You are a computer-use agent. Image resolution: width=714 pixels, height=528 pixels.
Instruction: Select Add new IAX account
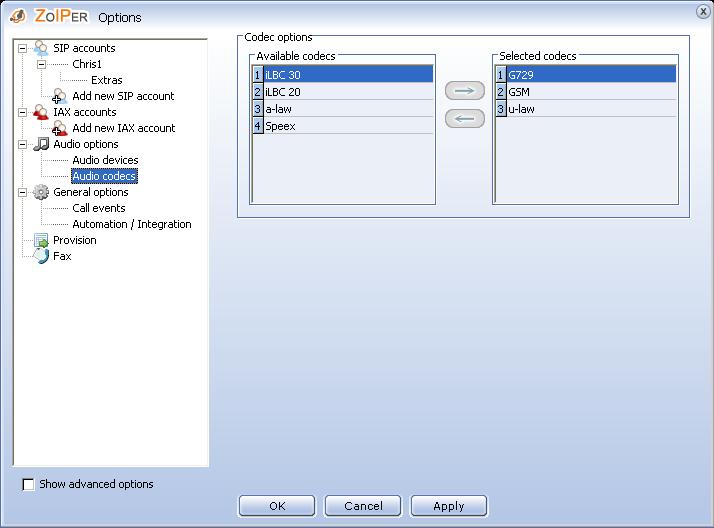pos(123,128)
